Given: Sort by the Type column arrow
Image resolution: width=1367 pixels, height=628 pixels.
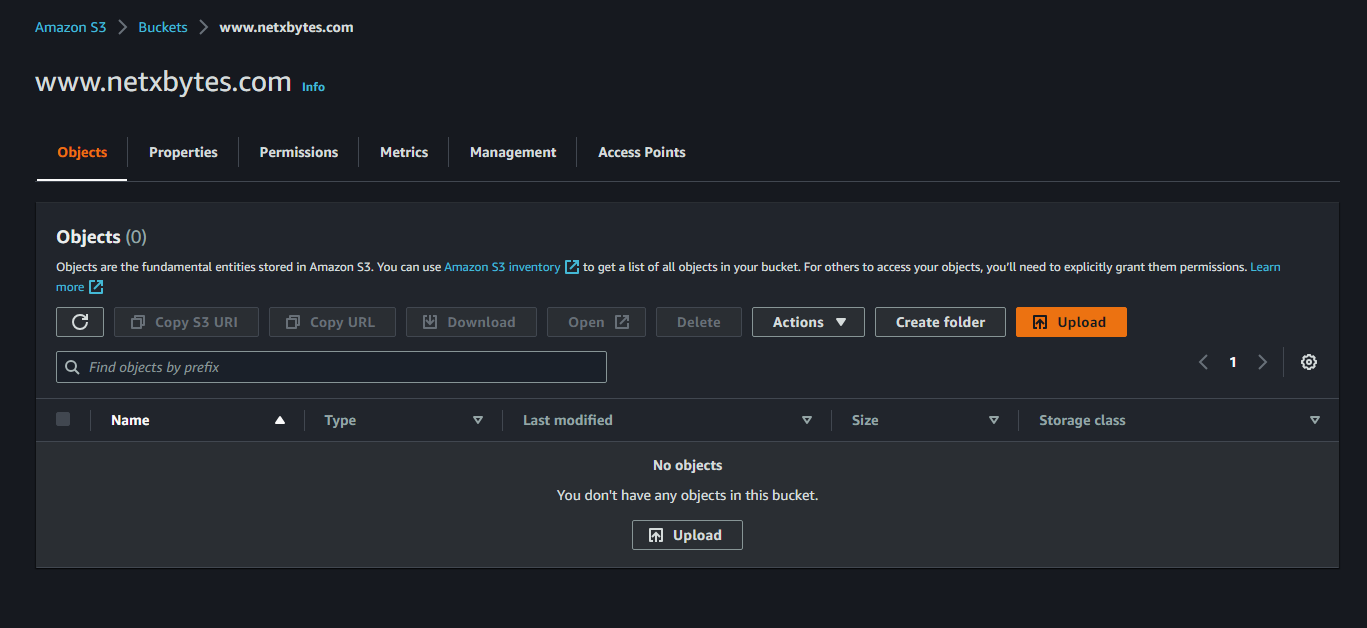Looking at the screenshot, I should [x=477, y=420].
